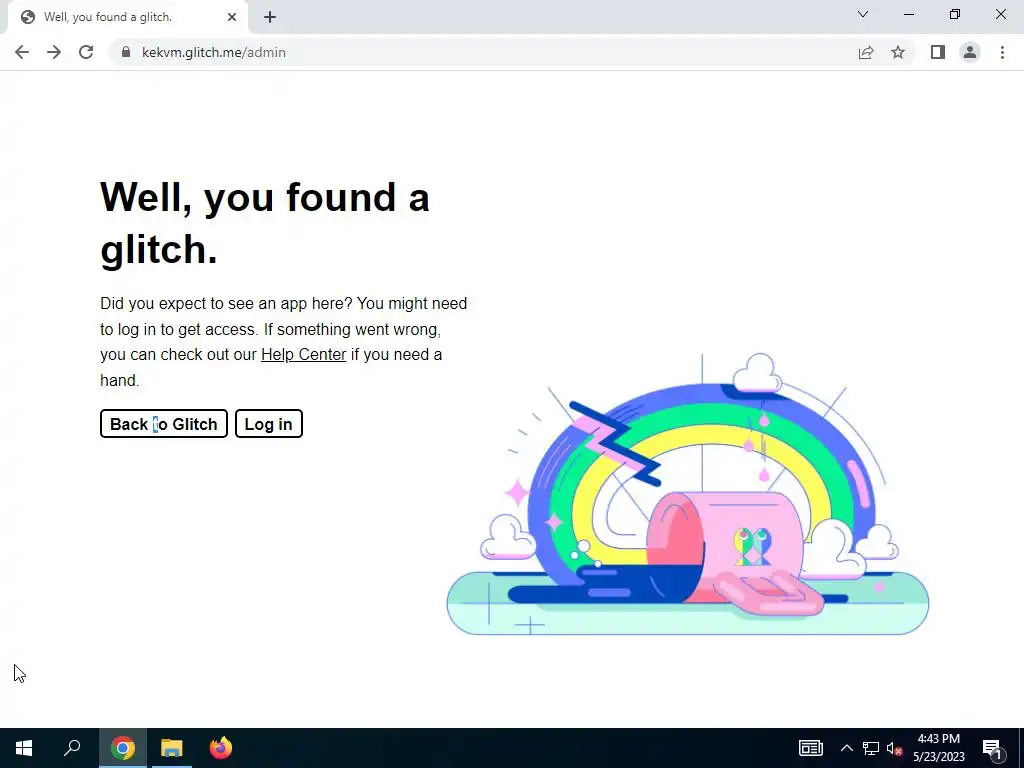Open the Help Center link
The image size is (1024, 768).
point(304,355)
